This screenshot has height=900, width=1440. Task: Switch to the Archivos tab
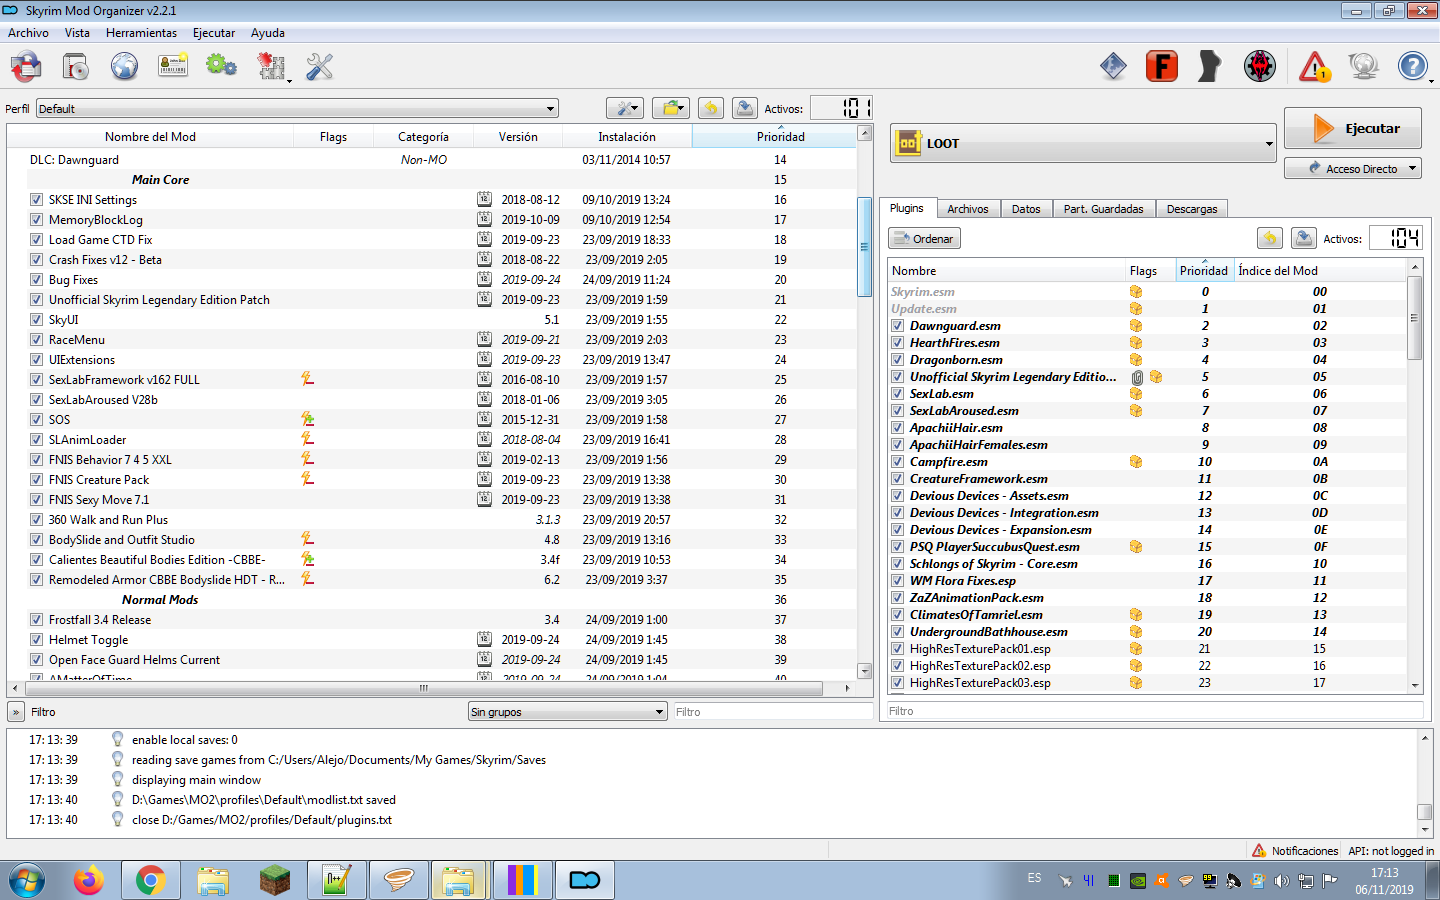968,209
